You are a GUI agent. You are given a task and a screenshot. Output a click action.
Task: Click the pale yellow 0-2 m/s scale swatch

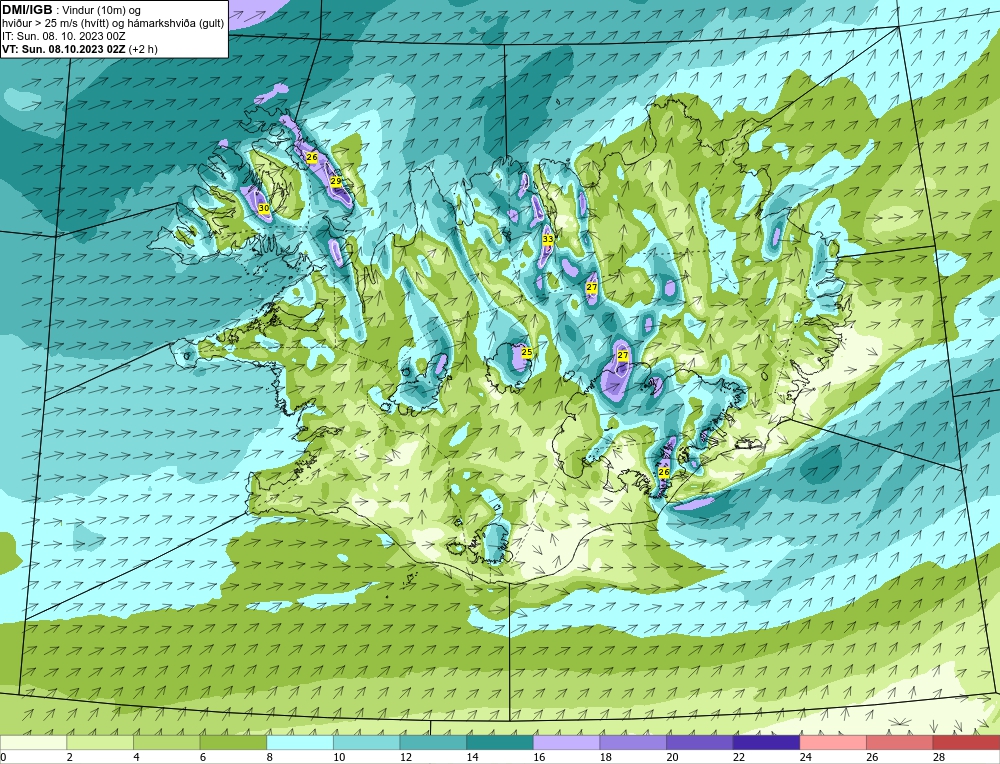(33, 742)
